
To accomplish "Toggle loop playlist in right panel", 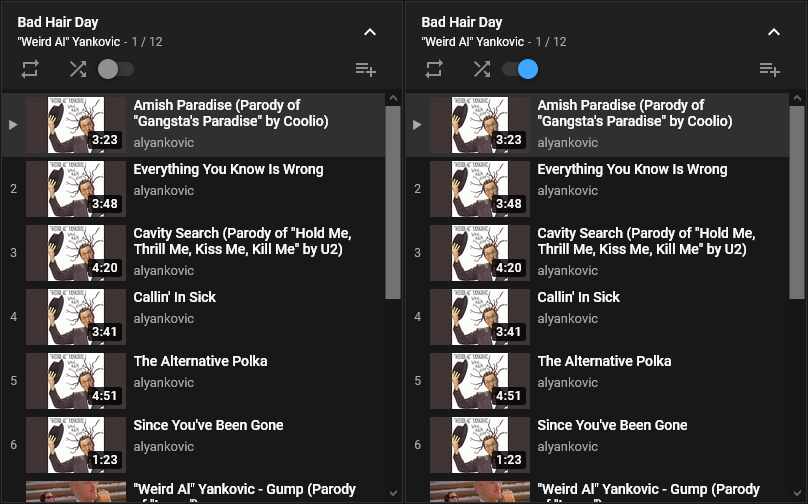I will (434, 69).
